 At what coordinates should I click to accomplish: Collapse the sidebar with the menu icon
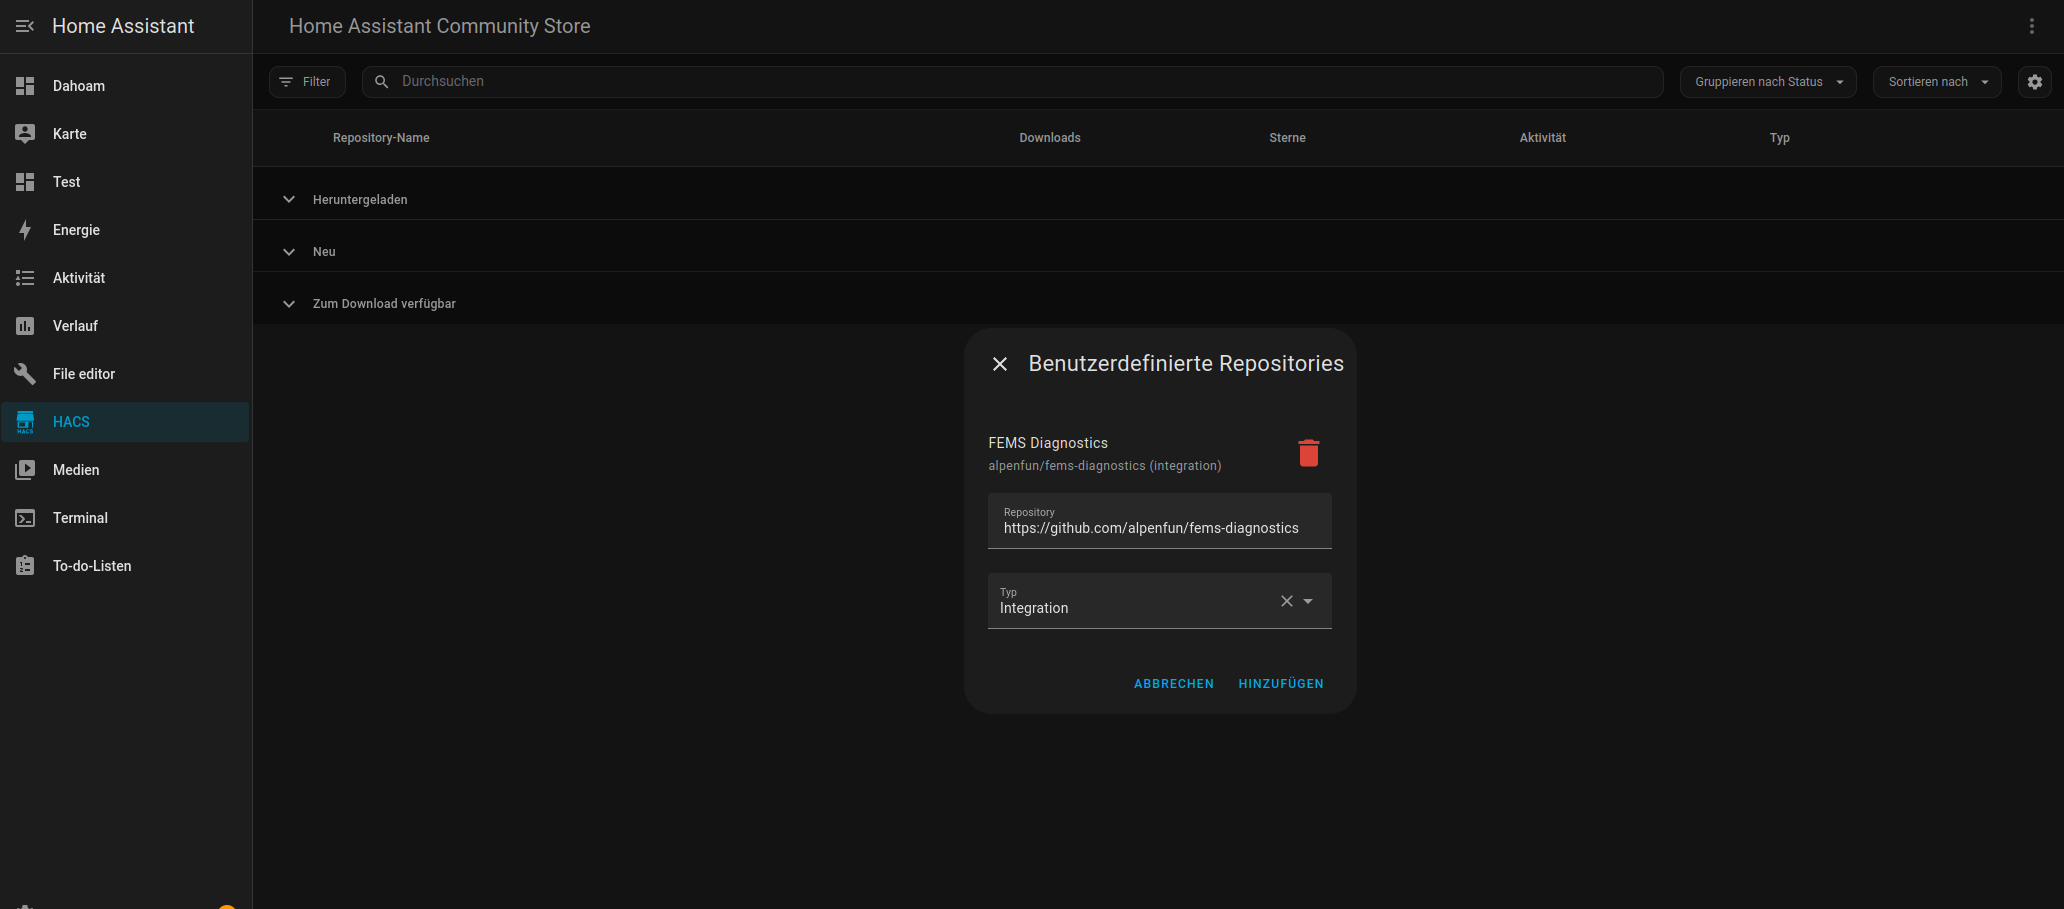25,26
